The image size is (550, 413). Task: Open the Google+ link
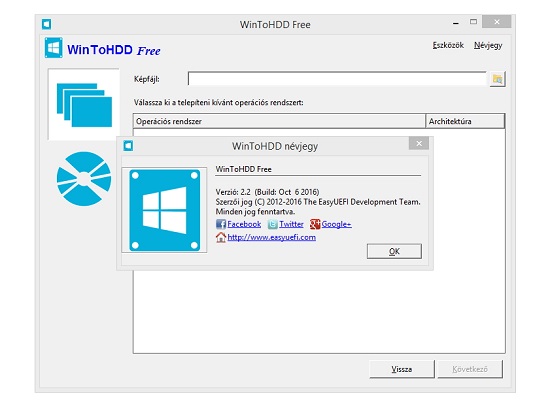point(336,224)
